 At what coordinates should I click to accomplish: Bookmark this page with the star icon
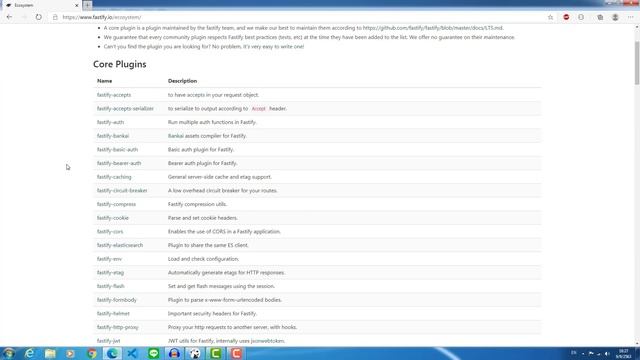point(550,17)
